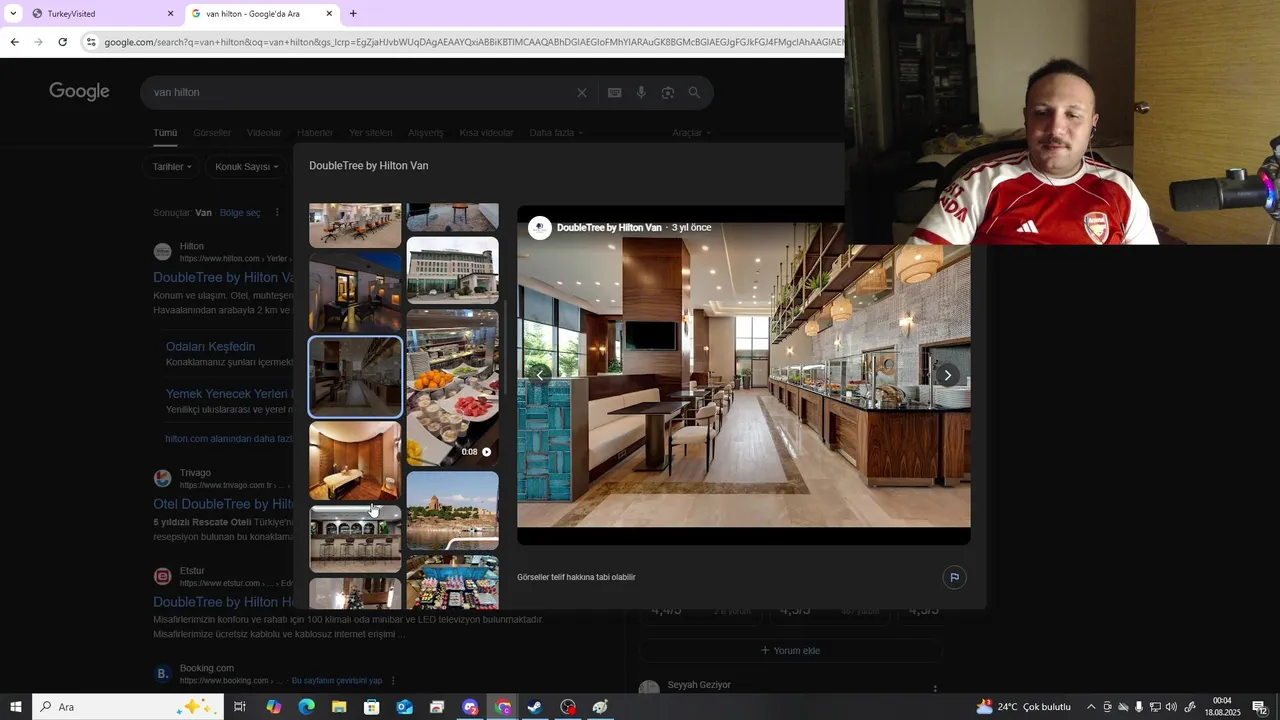Viewport: 1280px width, 720px height.
Task: Click the Bölge seç link
Action: point(240,213)
